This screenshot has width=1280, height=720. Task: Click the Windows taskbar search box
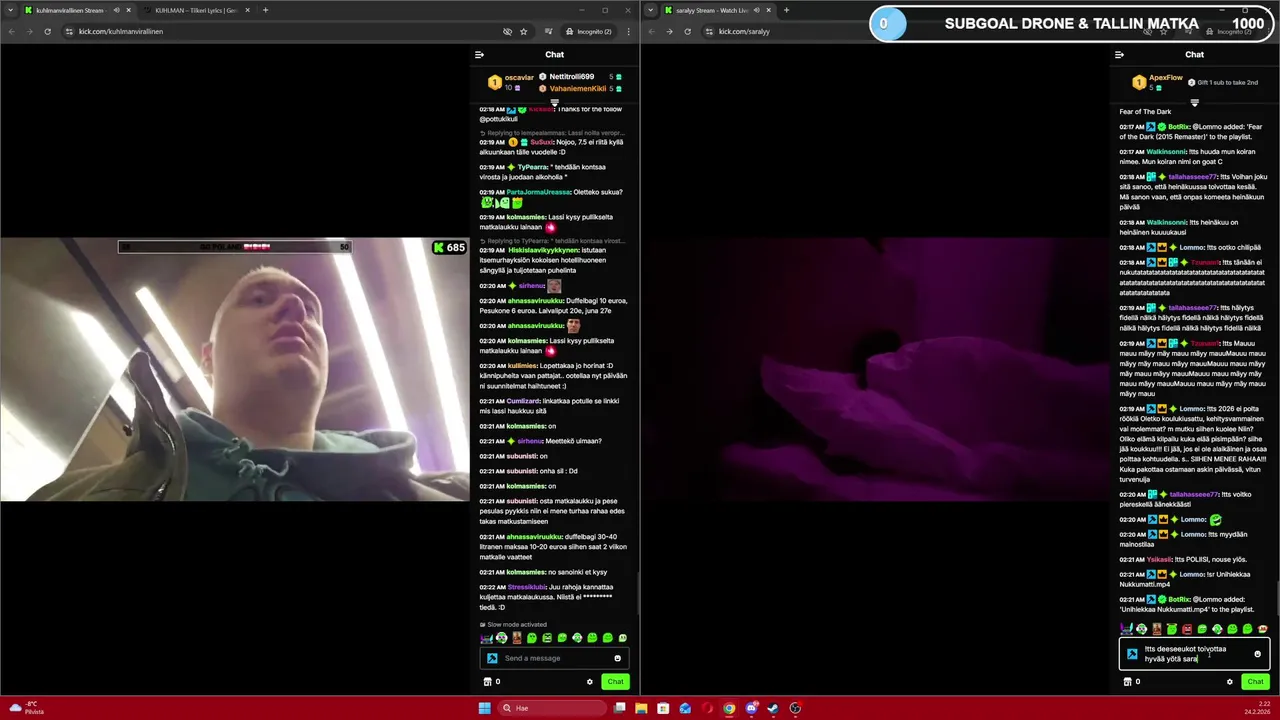[x=553, y=708]
